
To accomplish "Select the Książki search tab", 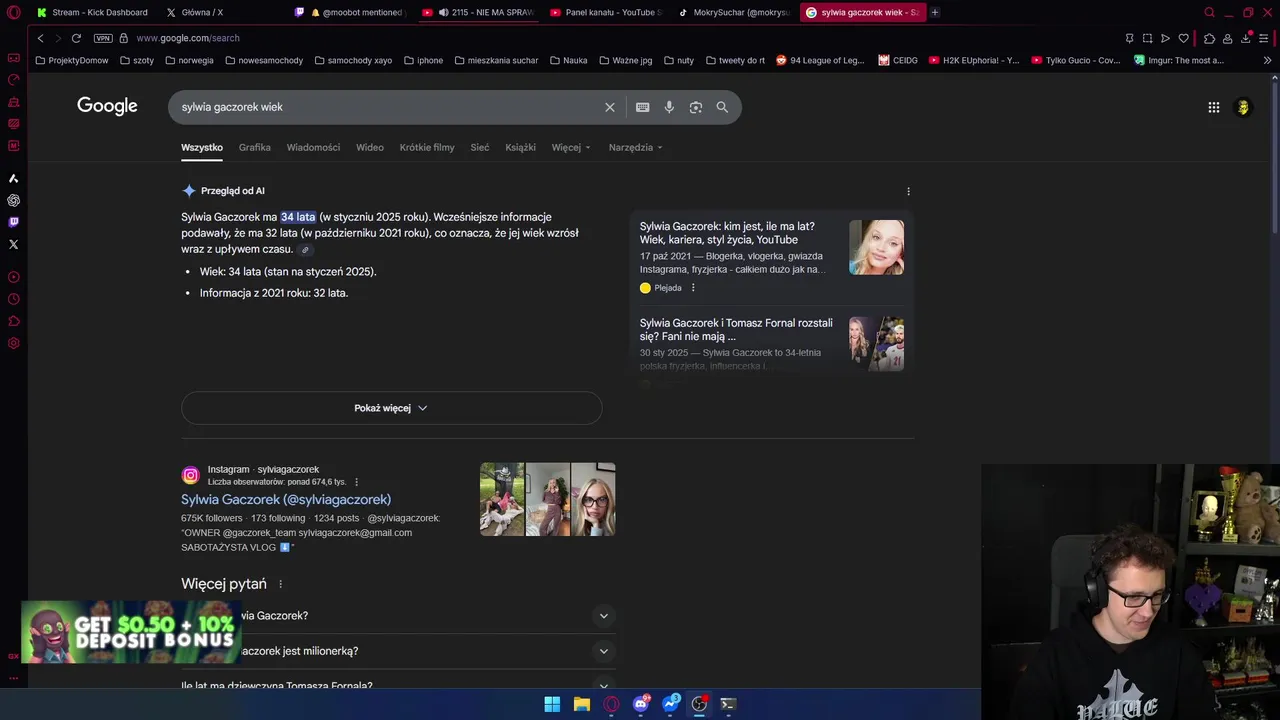I will pos(520,147).
